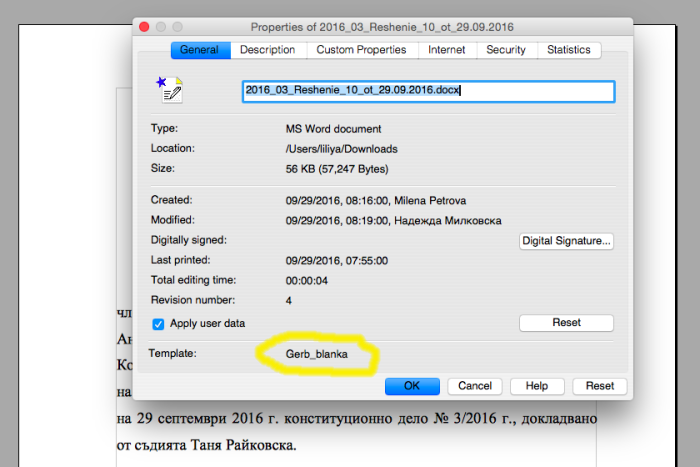This screenshot has height=467, width=700.
Task: Open the Custom Properties tab
Action: tap(361, 50)
